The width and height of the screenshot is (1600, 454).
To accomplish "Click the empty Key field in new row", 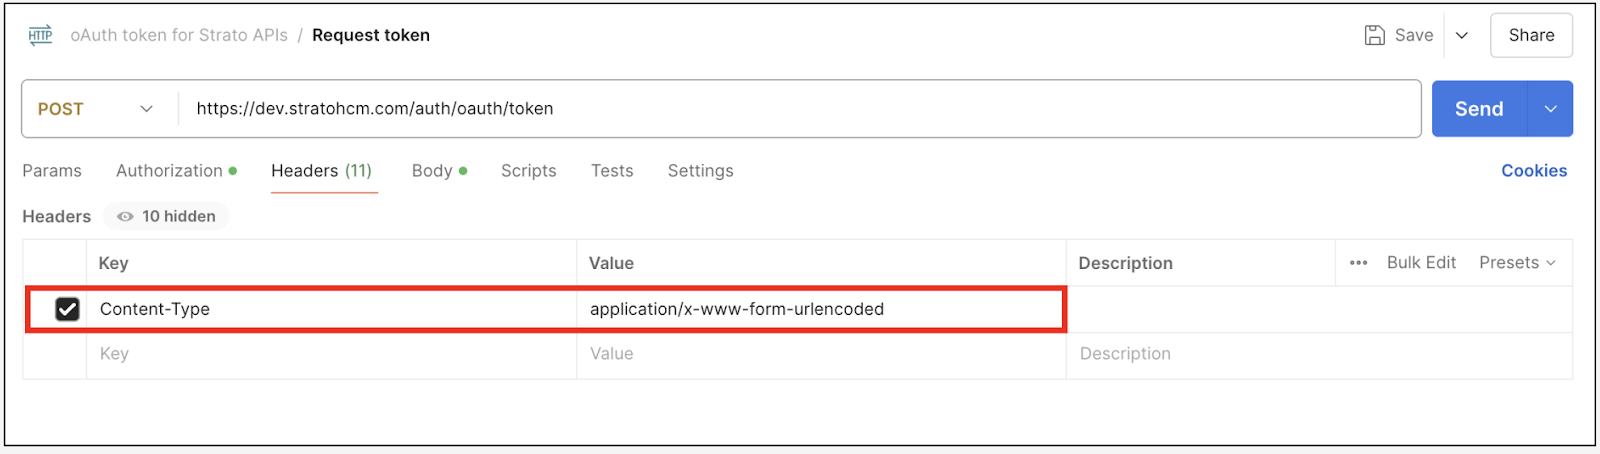I will 330,354.
